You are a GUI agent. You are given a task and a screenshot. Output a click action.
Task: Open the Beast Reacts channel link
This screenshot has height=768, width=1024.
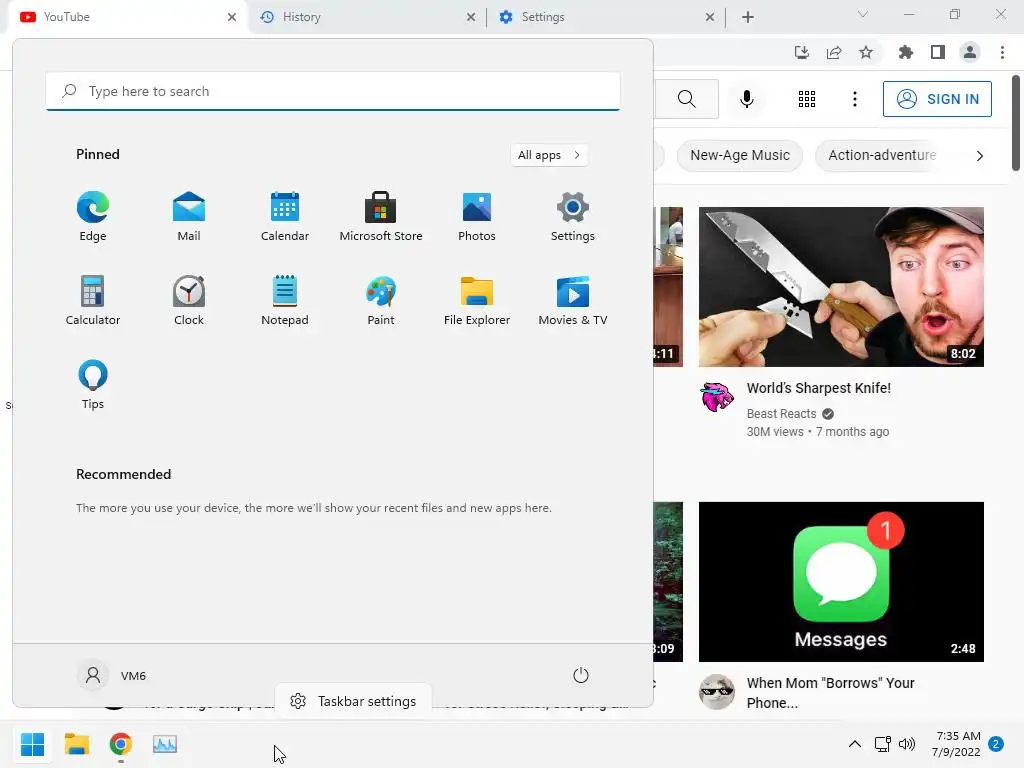[781, 413]
